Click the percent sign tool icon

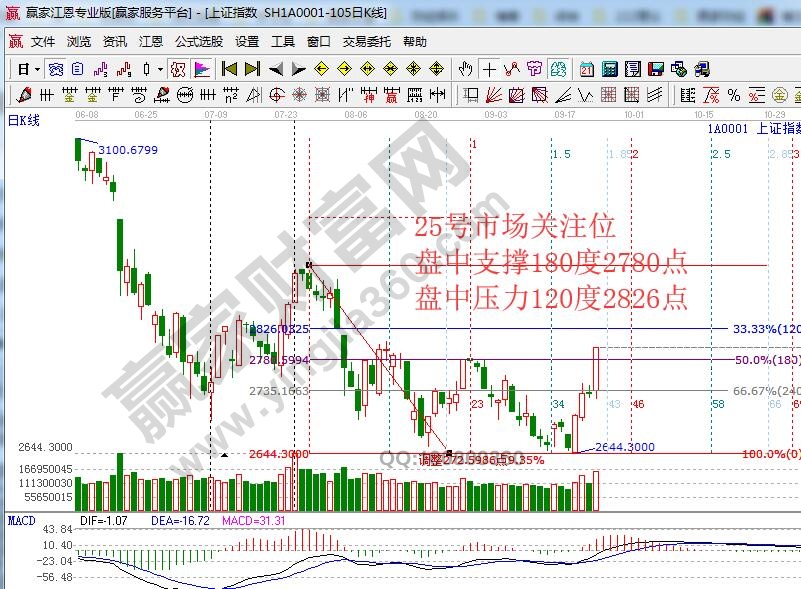[x=734, y=96]
